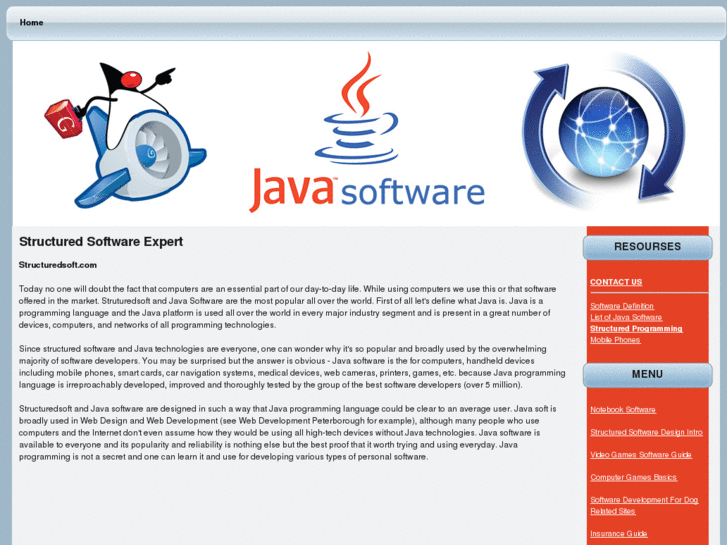This screenshot has width=727, height=545.
Task: Click the Java software logo
Action: point(367,132)
